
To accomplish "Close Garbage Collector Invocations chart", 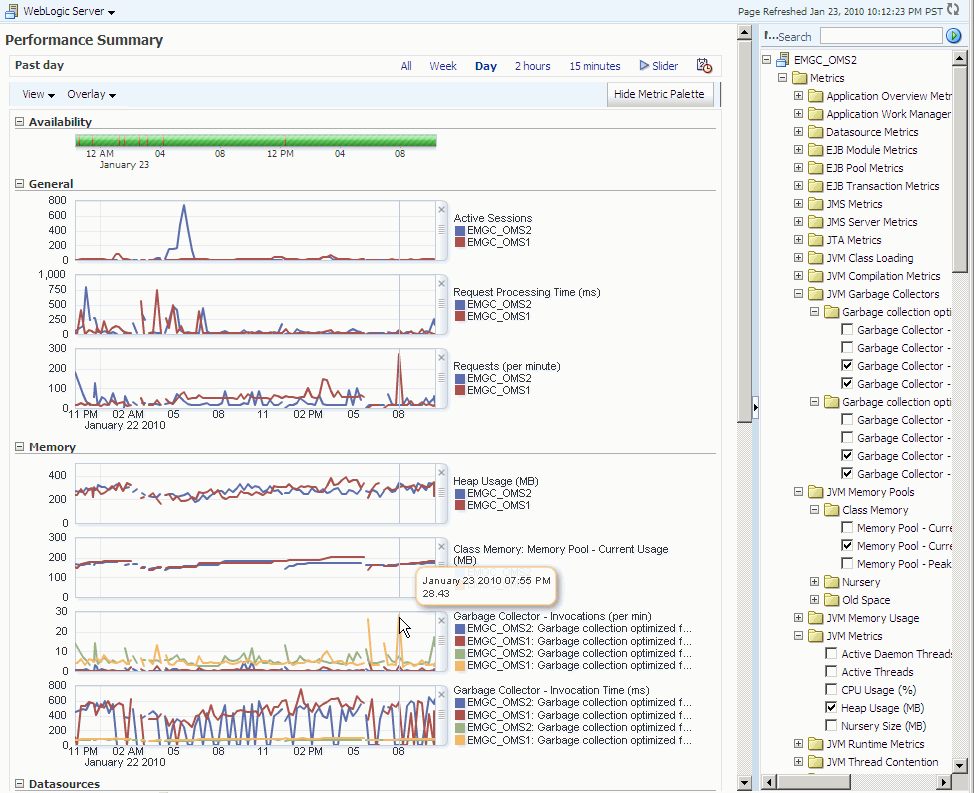I will pyautogui.click(x=442, y=621).
